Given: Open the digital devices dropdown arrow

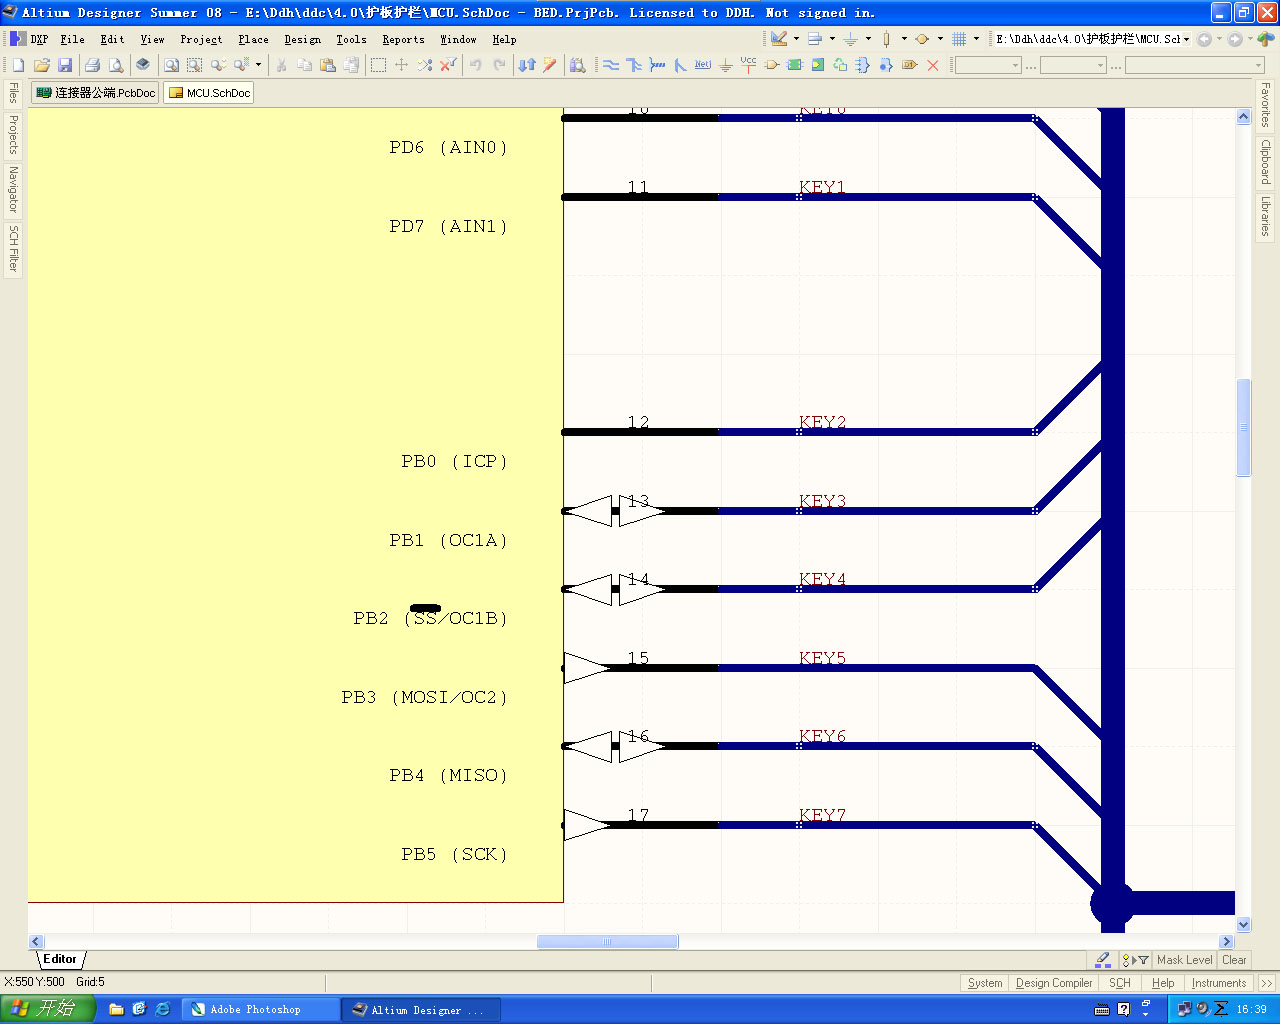Looking at the screenshot, I should 904,39.
